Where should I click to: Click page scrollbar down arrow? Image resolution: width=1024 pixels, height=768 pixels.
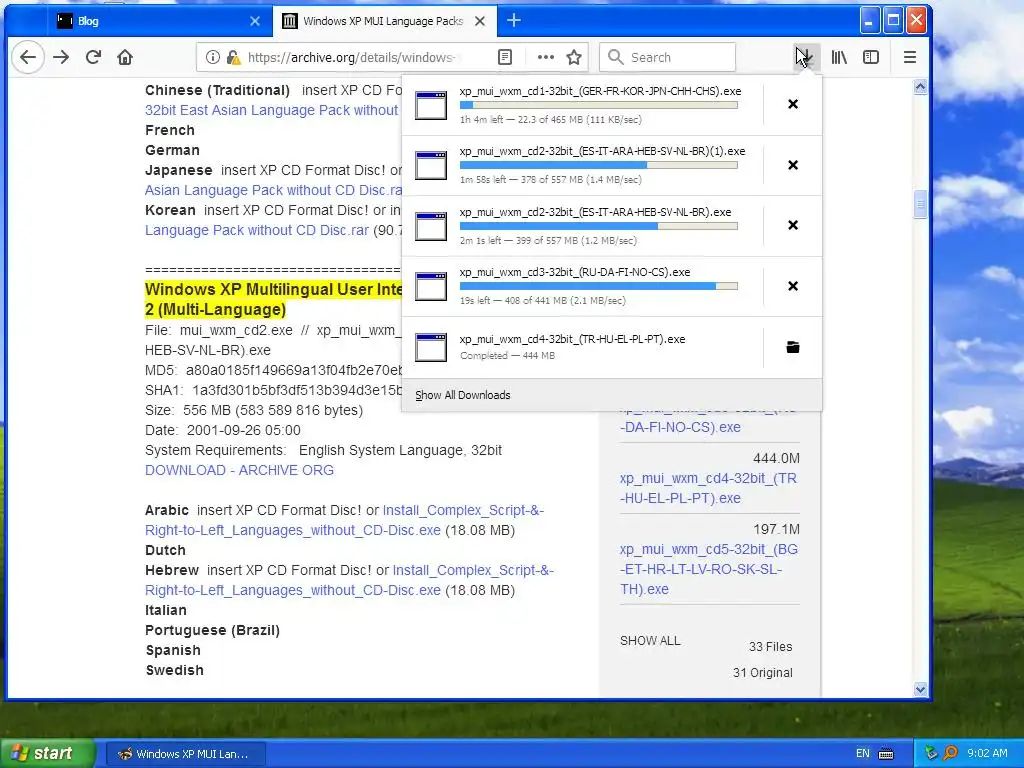pyautogui.click(x=920, y=689)
